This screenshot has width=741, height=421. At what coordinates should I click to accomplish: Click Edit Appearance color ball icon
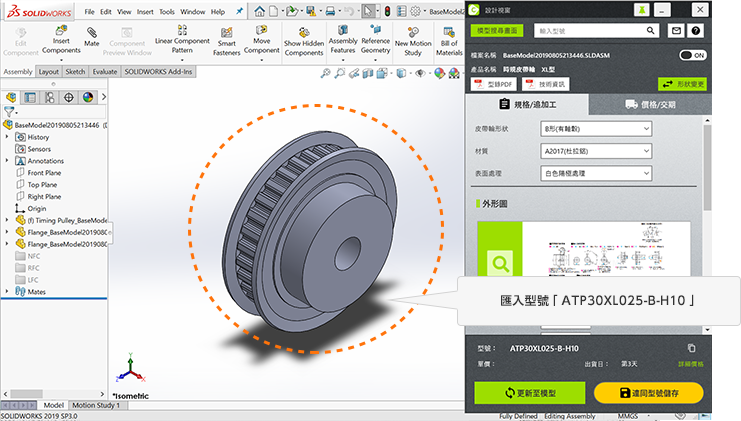[x=439, y=73]
